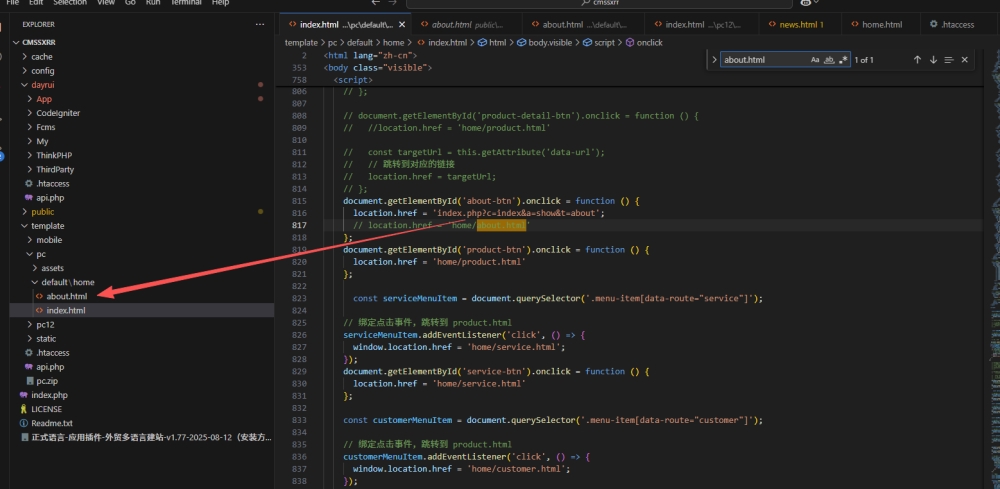1000x489 pixels.
Task: Click the Readme.txt info icon
Action: tap(24, 423)
